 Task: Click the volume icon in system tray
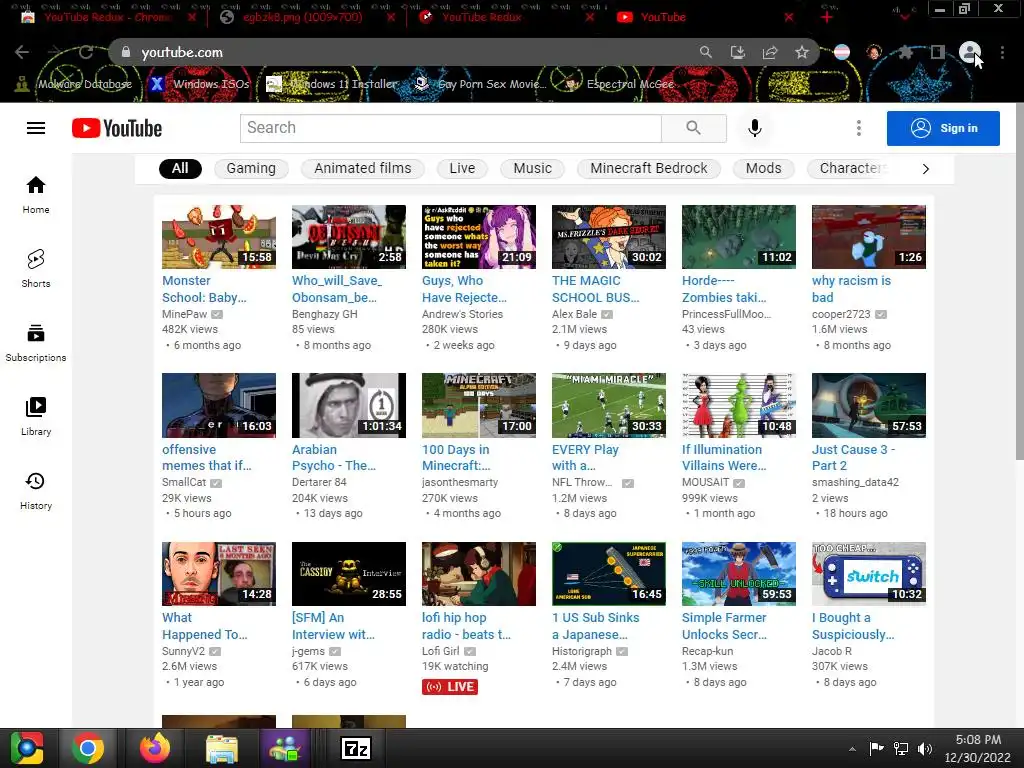click(x=925, y=748)
